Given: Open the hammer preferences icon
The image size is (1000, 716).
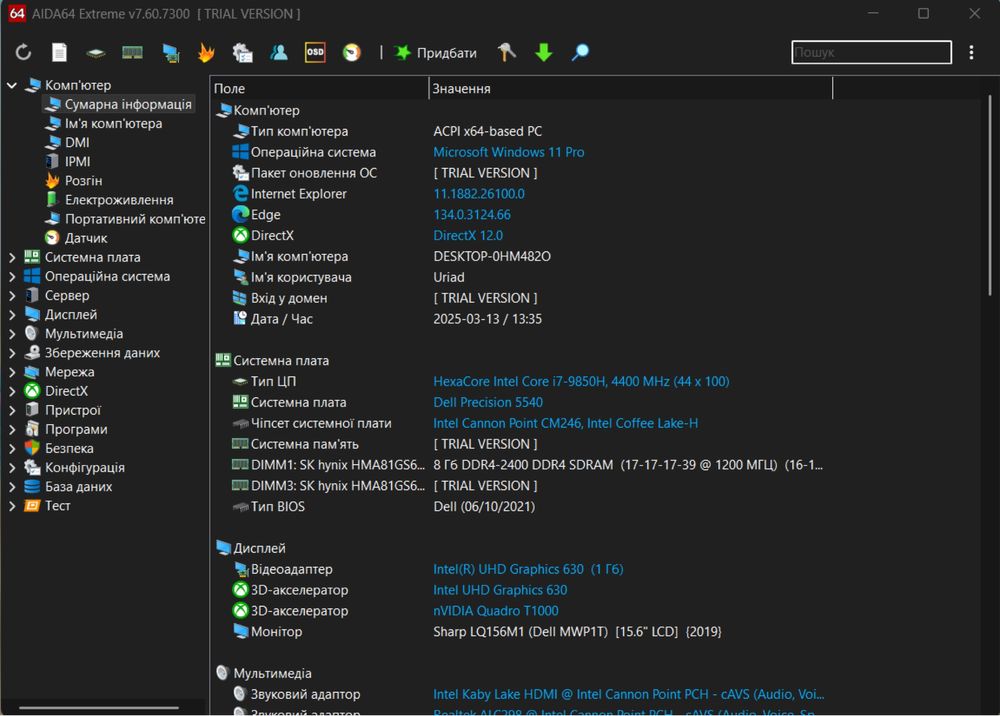Looking at the screenshot, I should (x=507, y=52).
